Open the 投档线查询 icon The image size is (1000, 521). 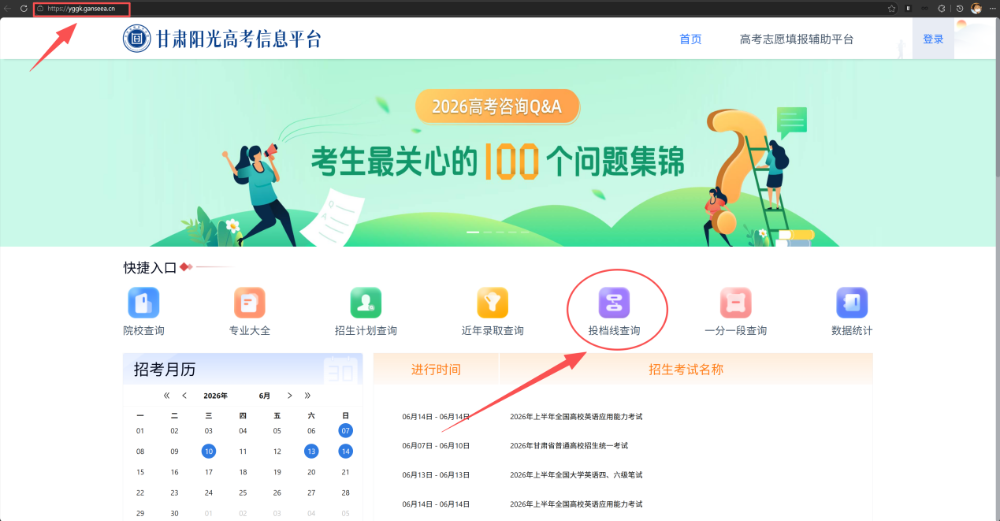(614, 303)
